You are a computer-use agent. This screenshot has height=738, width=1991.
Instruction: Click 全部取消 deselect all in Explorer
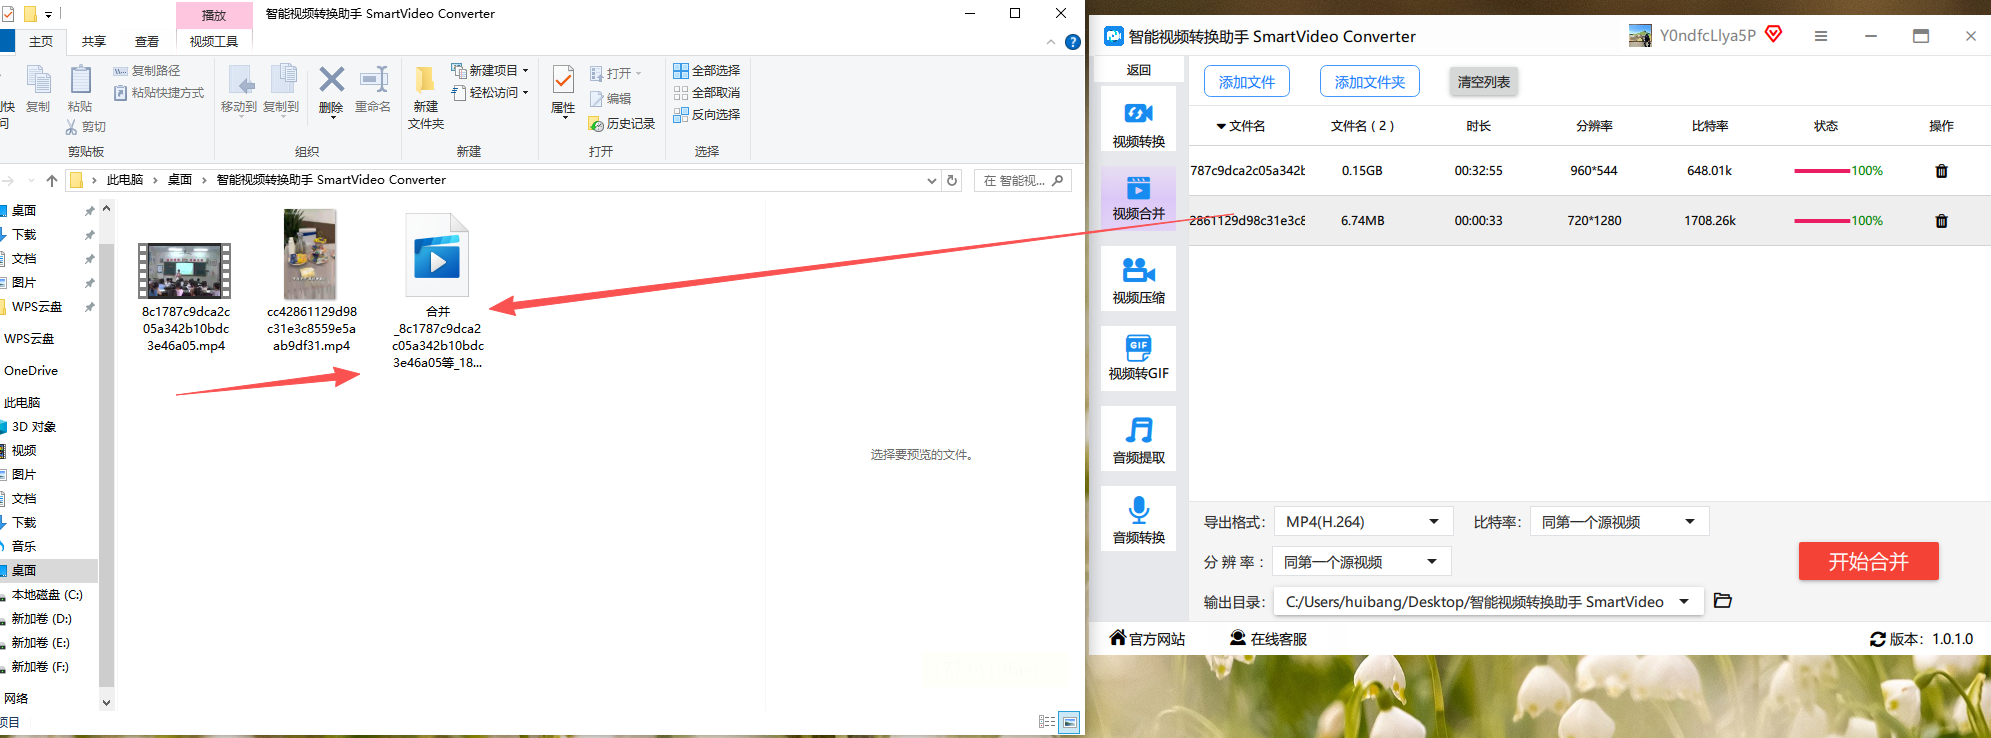(707, 93)
